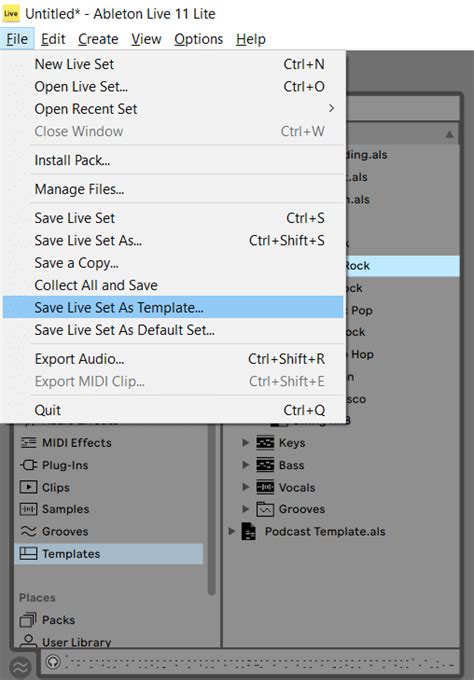The height and width of the screenshot is (680, 474).
Task: Open User Library under Places
Action: pyautogui.click(x=108, y=642)
